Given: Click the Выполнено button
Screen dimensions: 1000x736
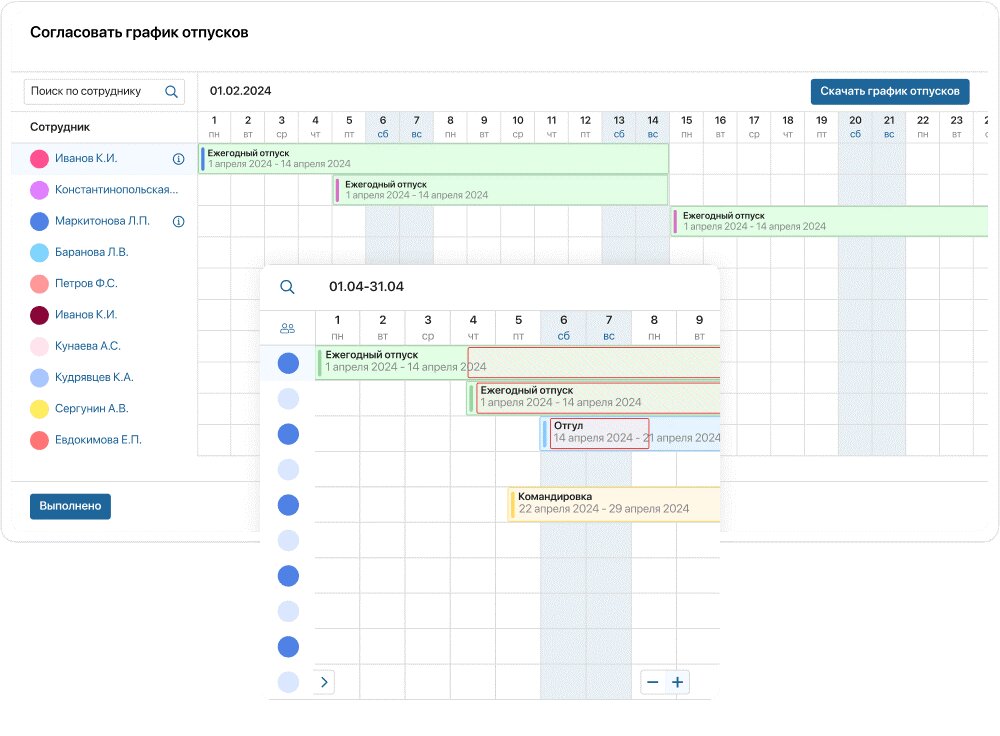Looking at the screenshot, I should (x=70, y=506).
